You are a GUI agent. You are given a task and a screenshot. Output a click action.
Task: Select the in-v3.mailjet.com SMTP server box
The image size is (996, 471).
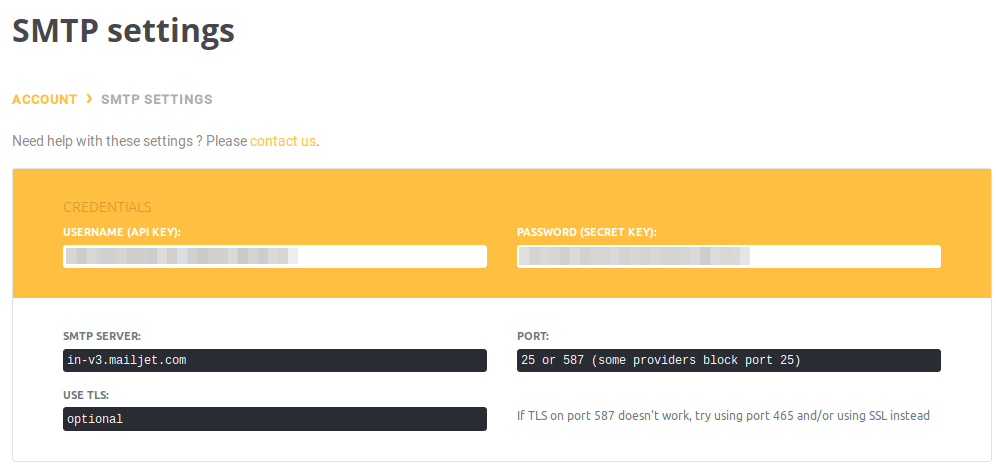(274, 360)
